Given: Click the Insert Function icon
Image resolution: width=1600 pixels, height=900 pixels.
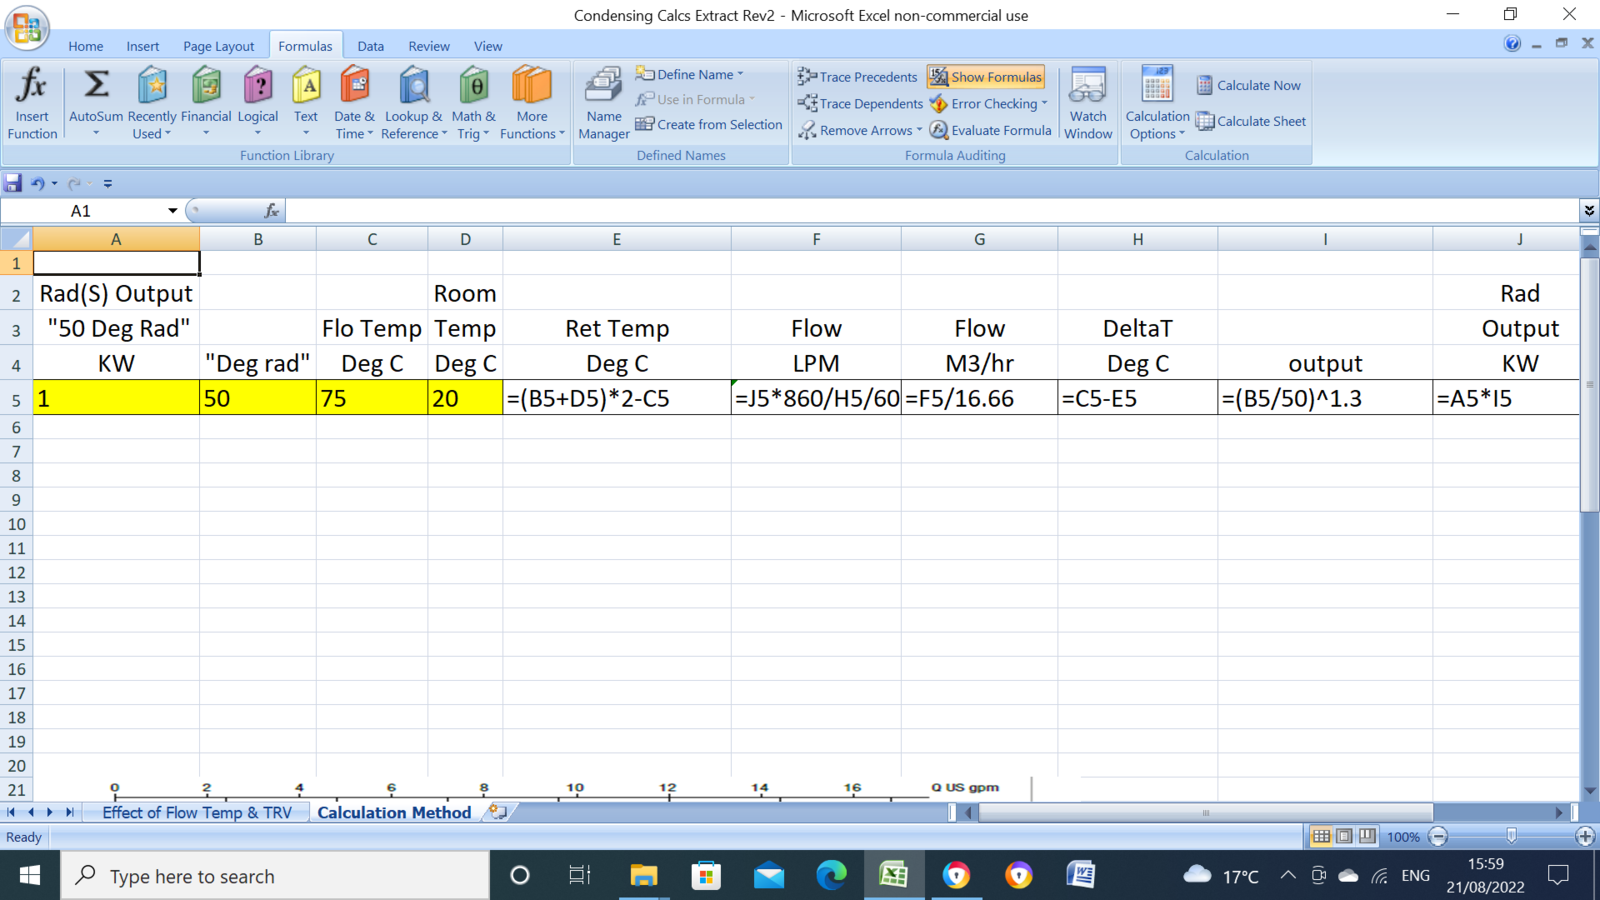Looking at the screenshot, I should (32, 86).
